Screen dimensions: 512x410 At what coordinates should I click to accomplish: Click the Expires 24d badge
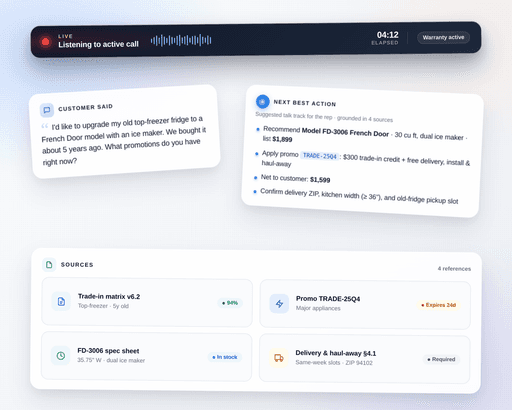click(439, 305)
